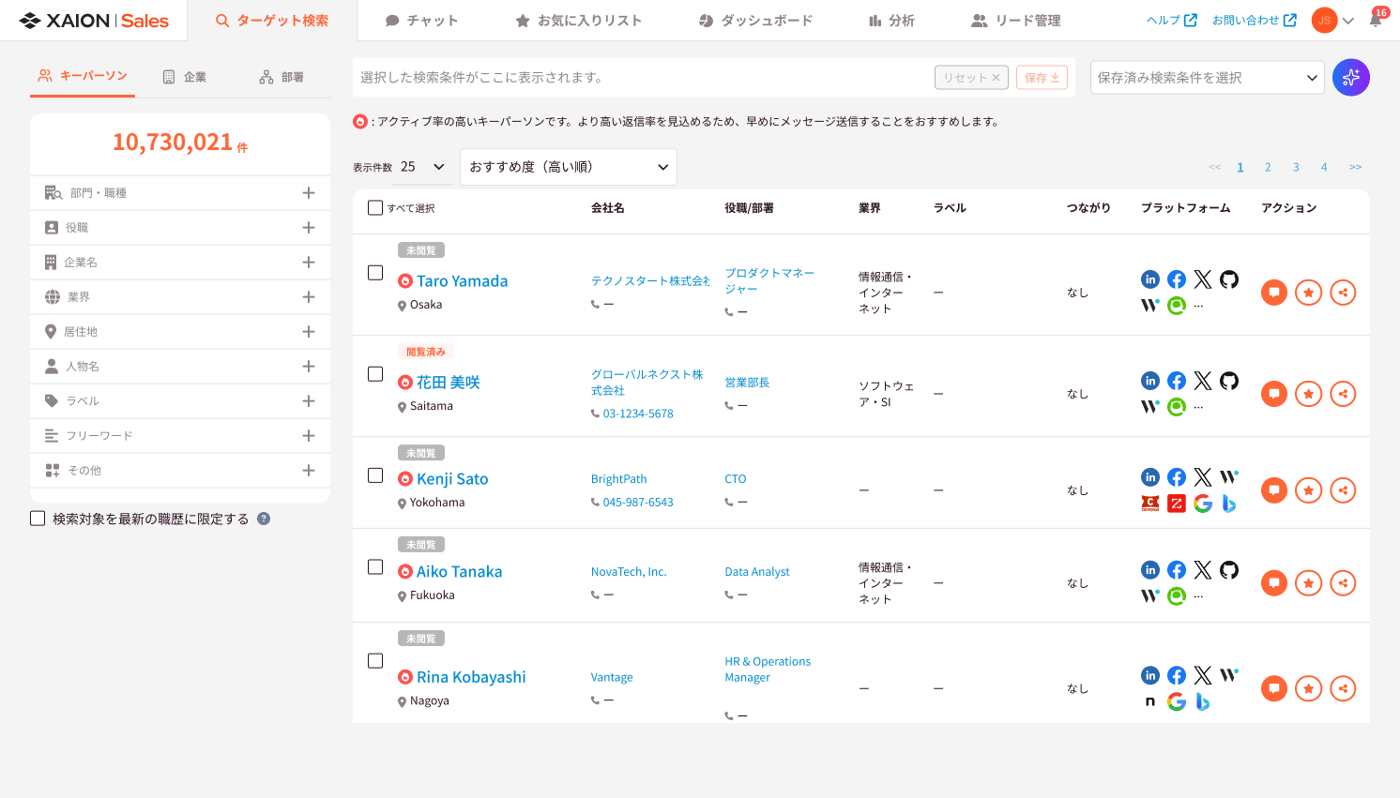Click LinkedIn icon in Kenji Sato row
This screenshot has width=1400, height=798.
point(1150,477)
